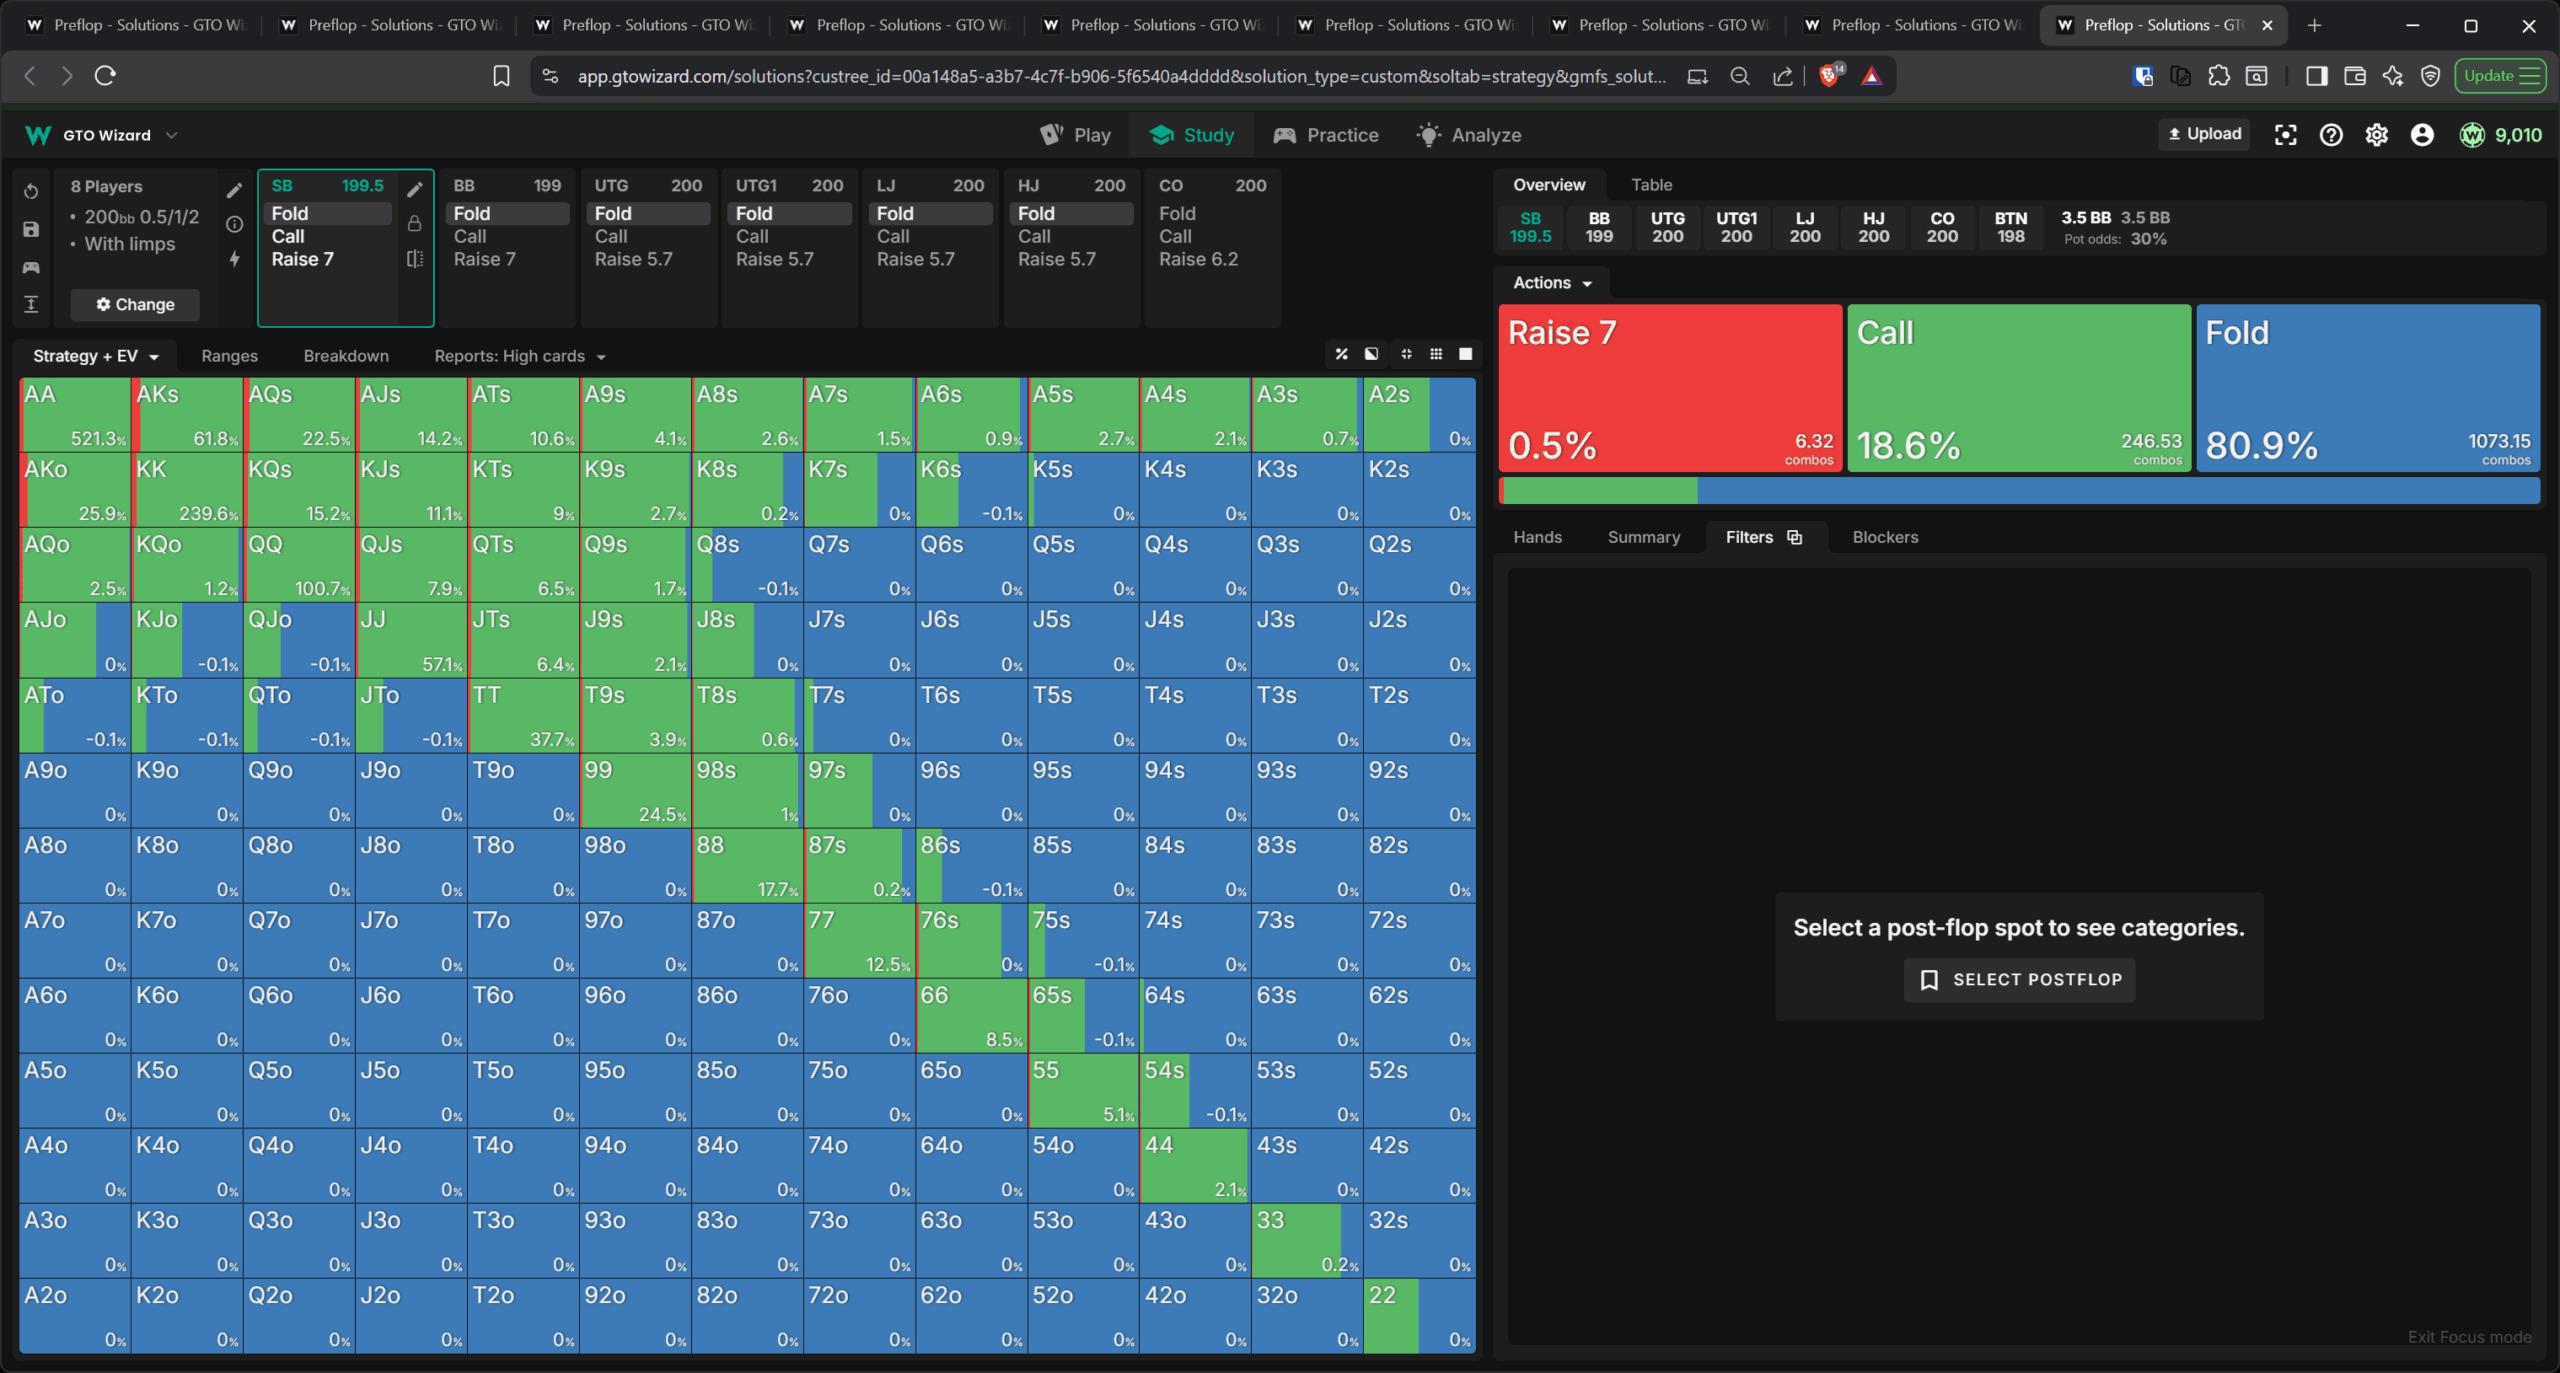
Task: Click the floppy disk save icon
Action: (31, 229)
